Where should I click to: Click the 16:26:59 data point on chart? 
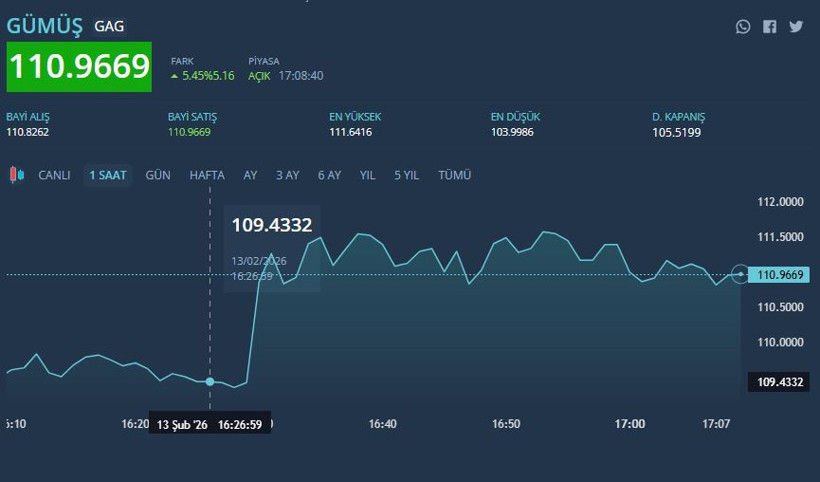210,381
